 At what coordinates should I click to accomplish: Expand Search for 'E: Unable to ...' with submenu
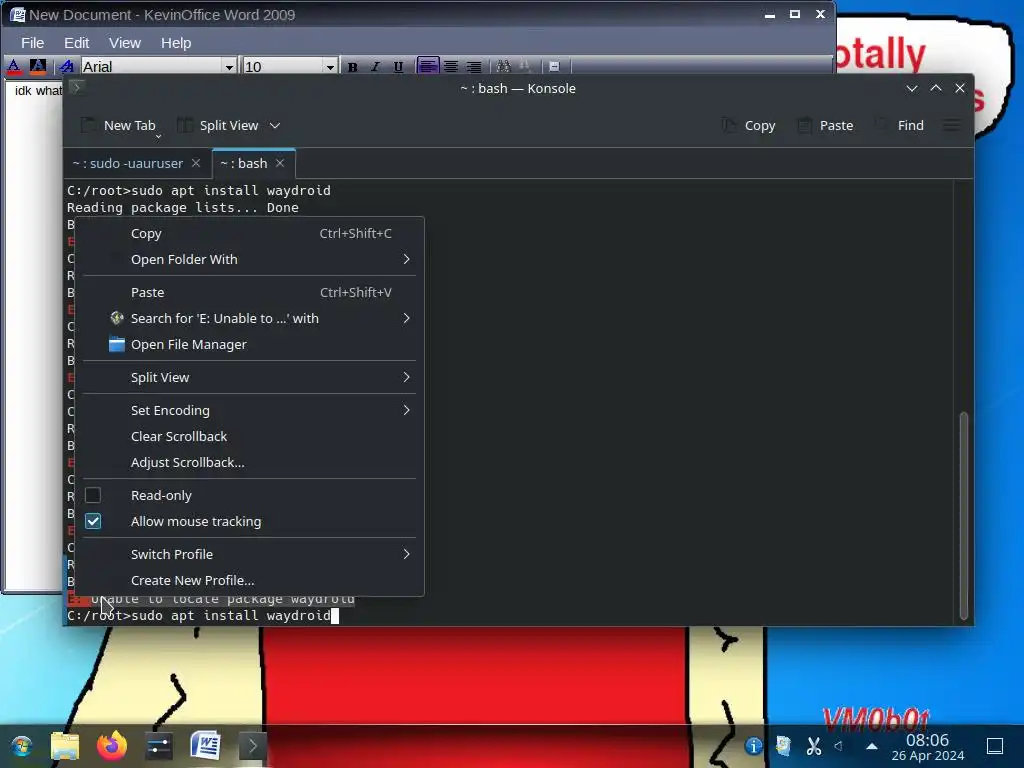(249, 319)
